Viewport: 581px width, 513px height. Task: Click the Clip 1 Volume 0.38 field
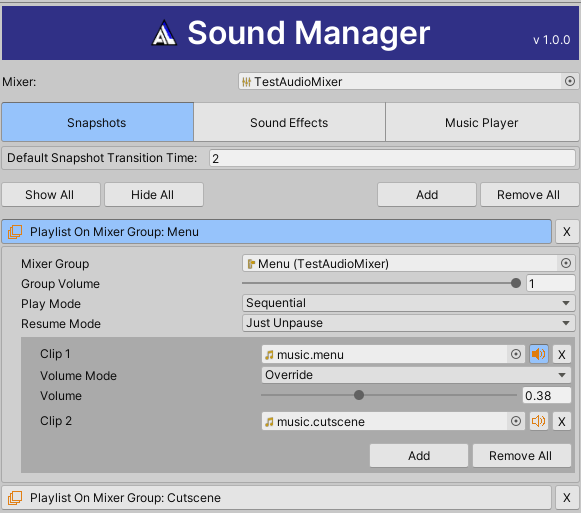coord(547,395)
